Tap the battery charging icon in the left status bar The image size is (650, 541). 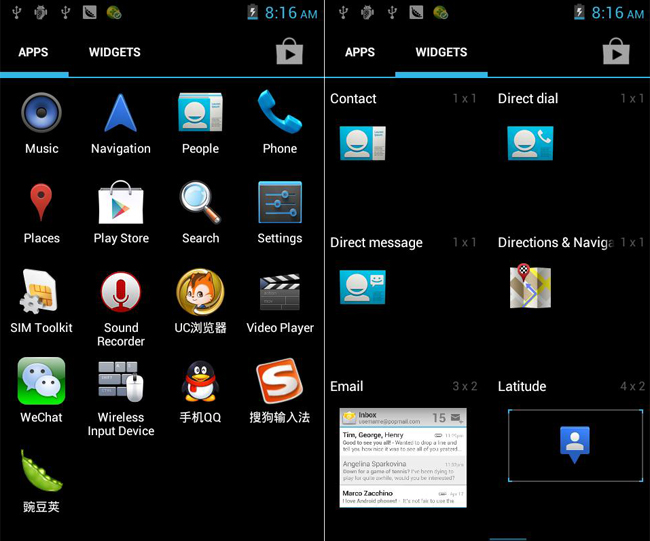[x=252, y=12]
